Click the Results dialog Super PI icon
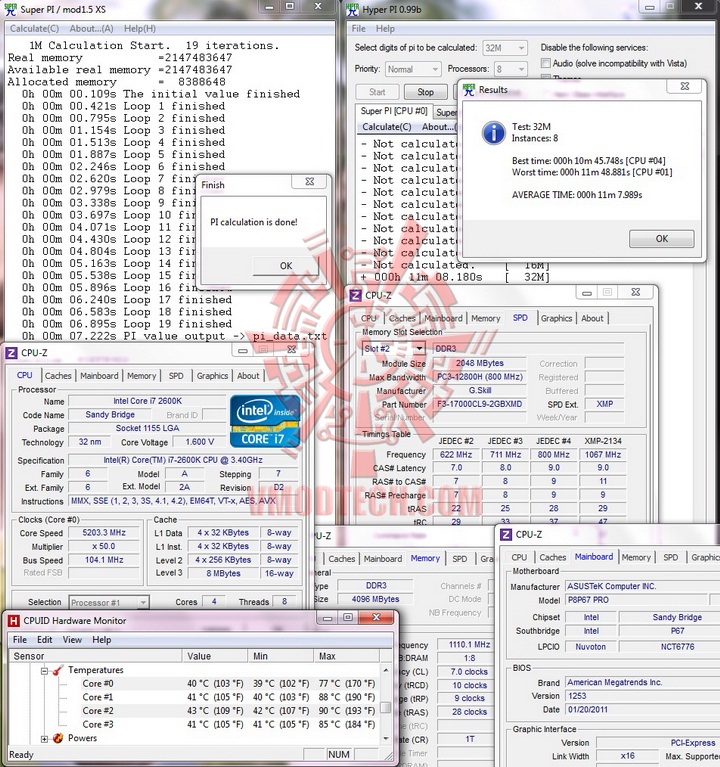 point(469,90)
